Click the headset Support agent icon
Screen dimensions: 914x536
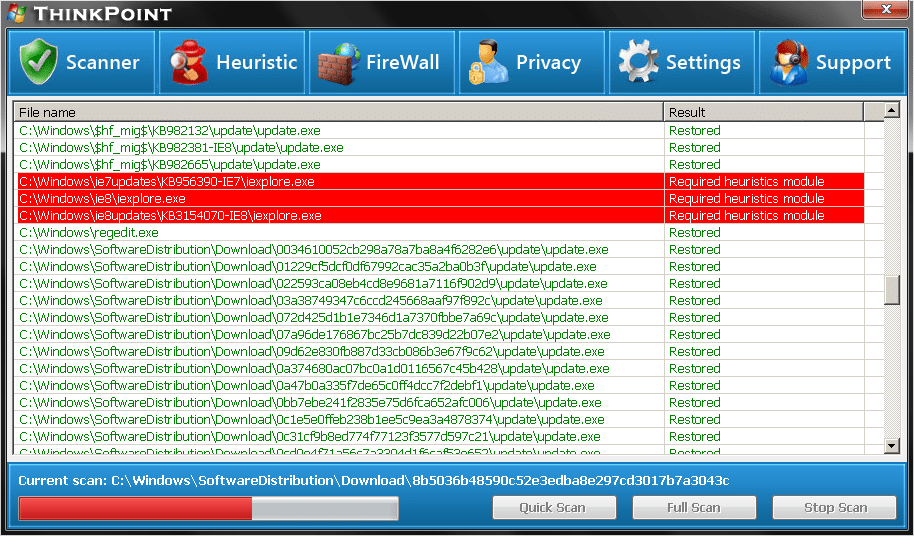(787, 63)
